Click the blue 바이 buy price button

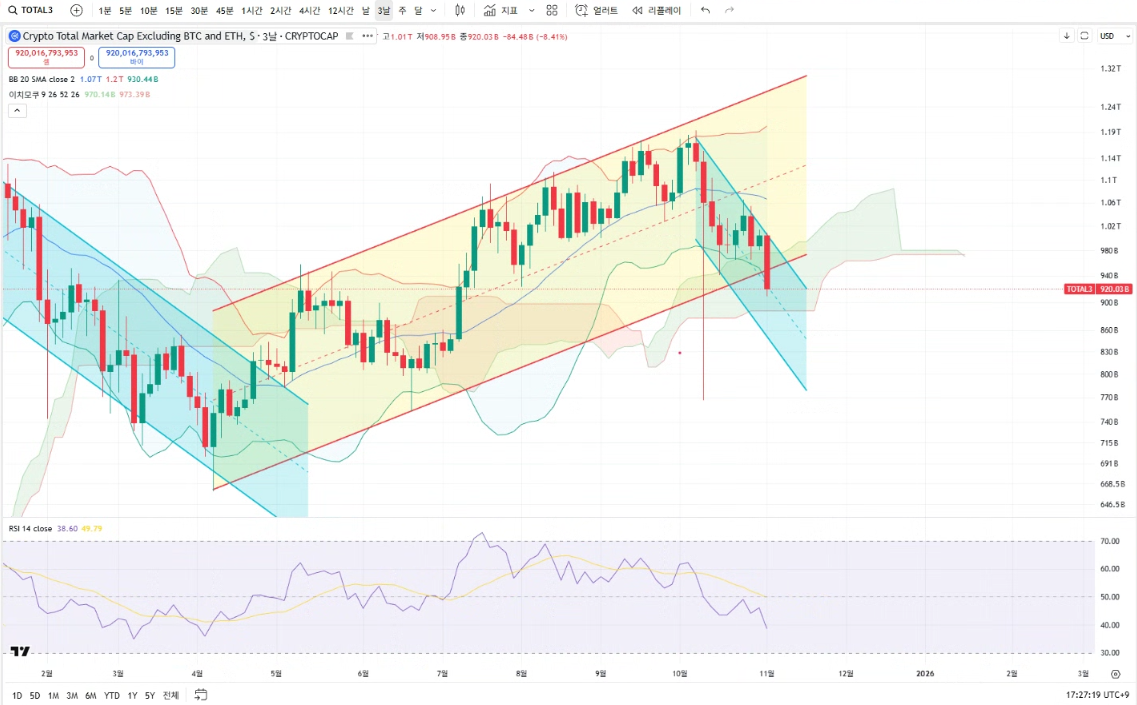coord(136,57)
